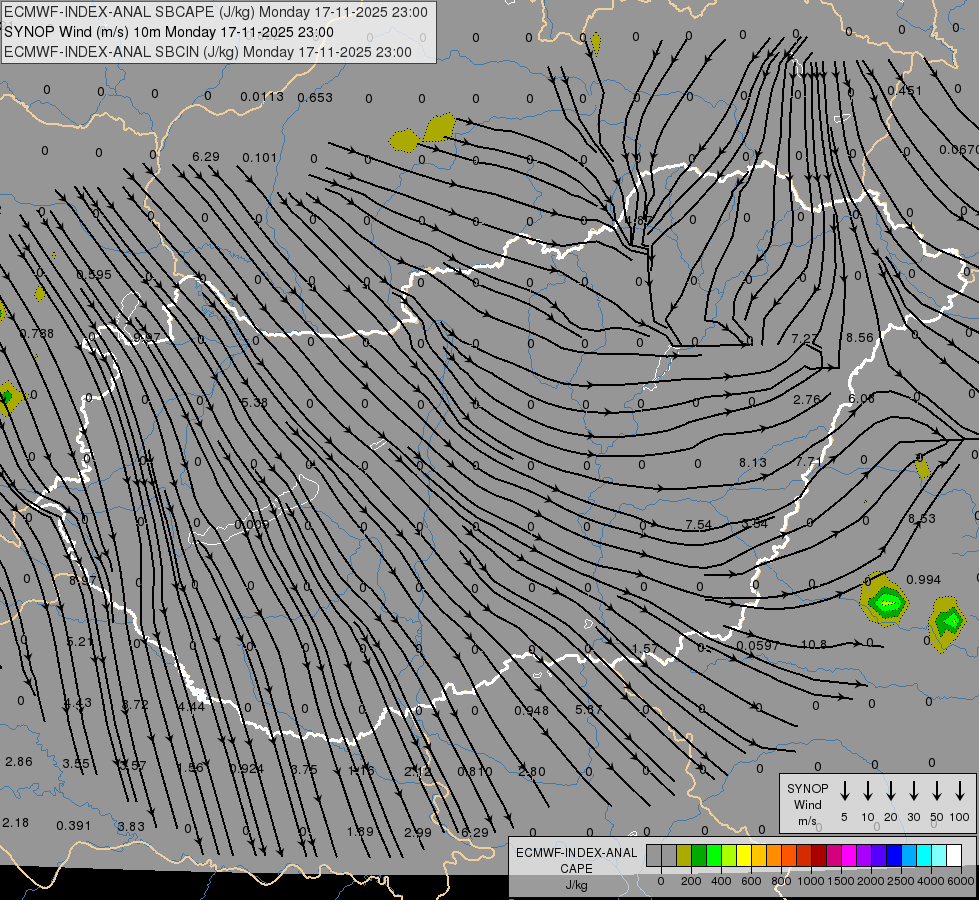The image size is (979, 900).
Task: Click the 100 m/s wind arrow in legend
Action: tap(960, 791)
